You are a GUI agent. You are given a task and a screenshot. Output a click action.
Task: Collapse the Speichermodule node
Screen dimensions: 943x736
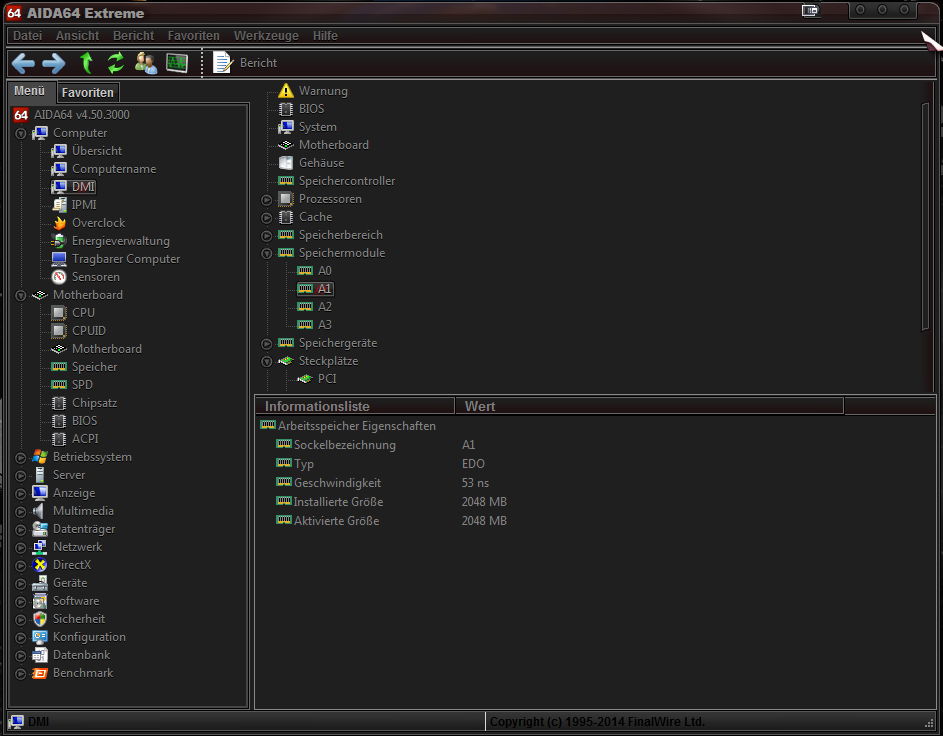point(266,254)
